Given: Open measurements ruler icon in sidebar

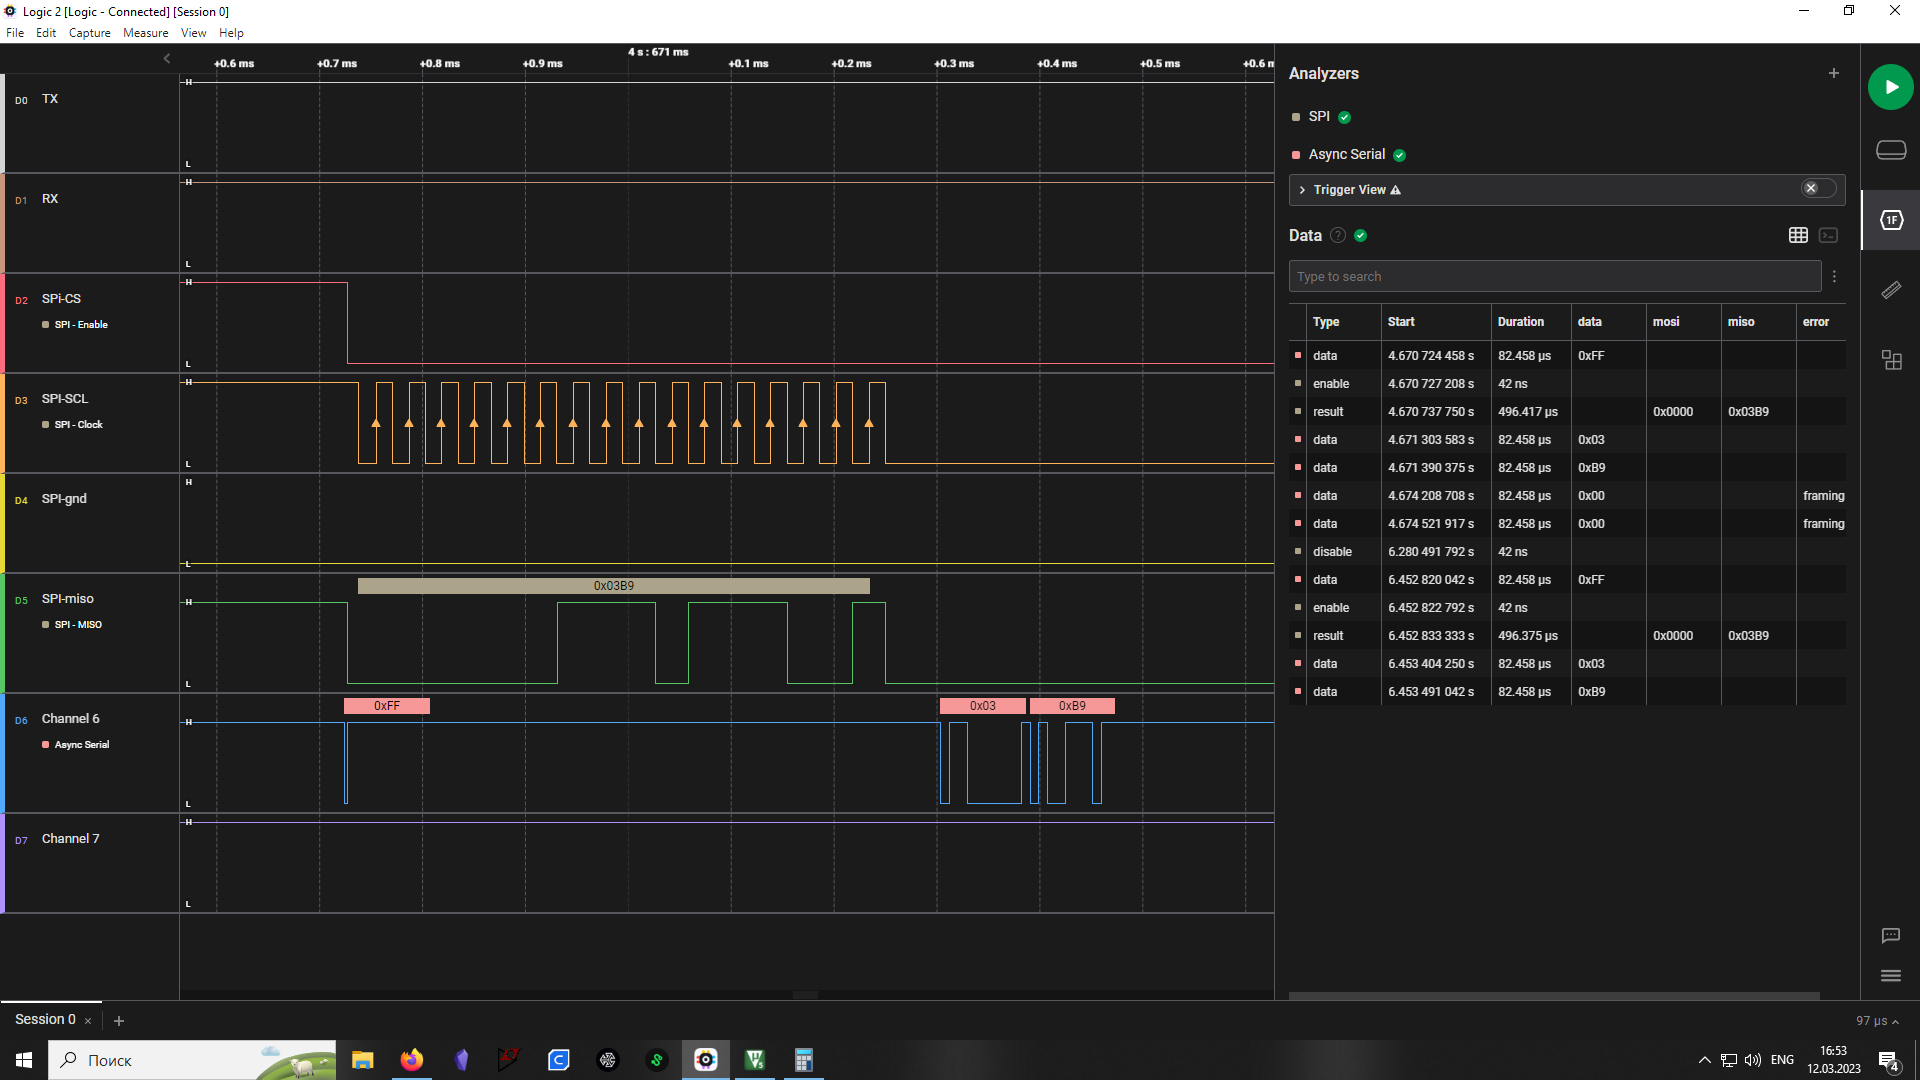Looking at the screenshot, I should point(1890,290).
